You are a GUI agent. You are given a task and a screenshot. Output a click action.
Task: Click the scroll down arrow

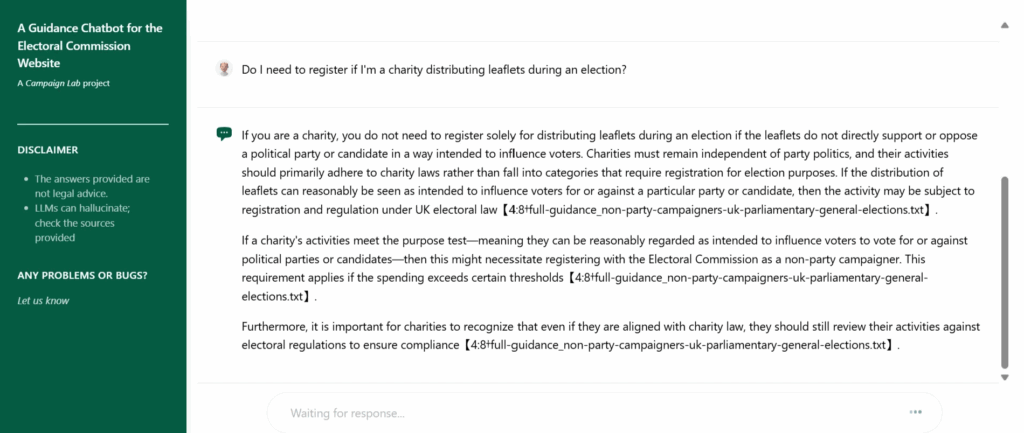[1004, 377]
